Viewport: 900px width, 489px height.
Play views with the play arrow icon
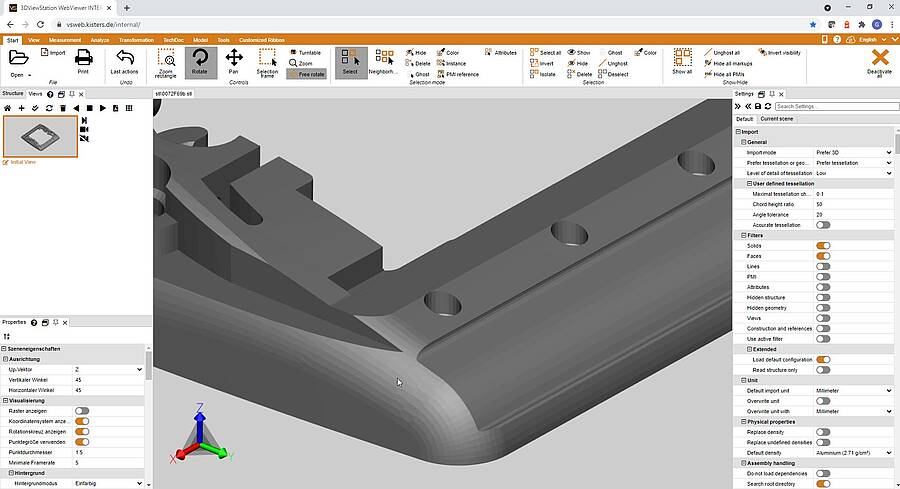[x=103, y=108]
